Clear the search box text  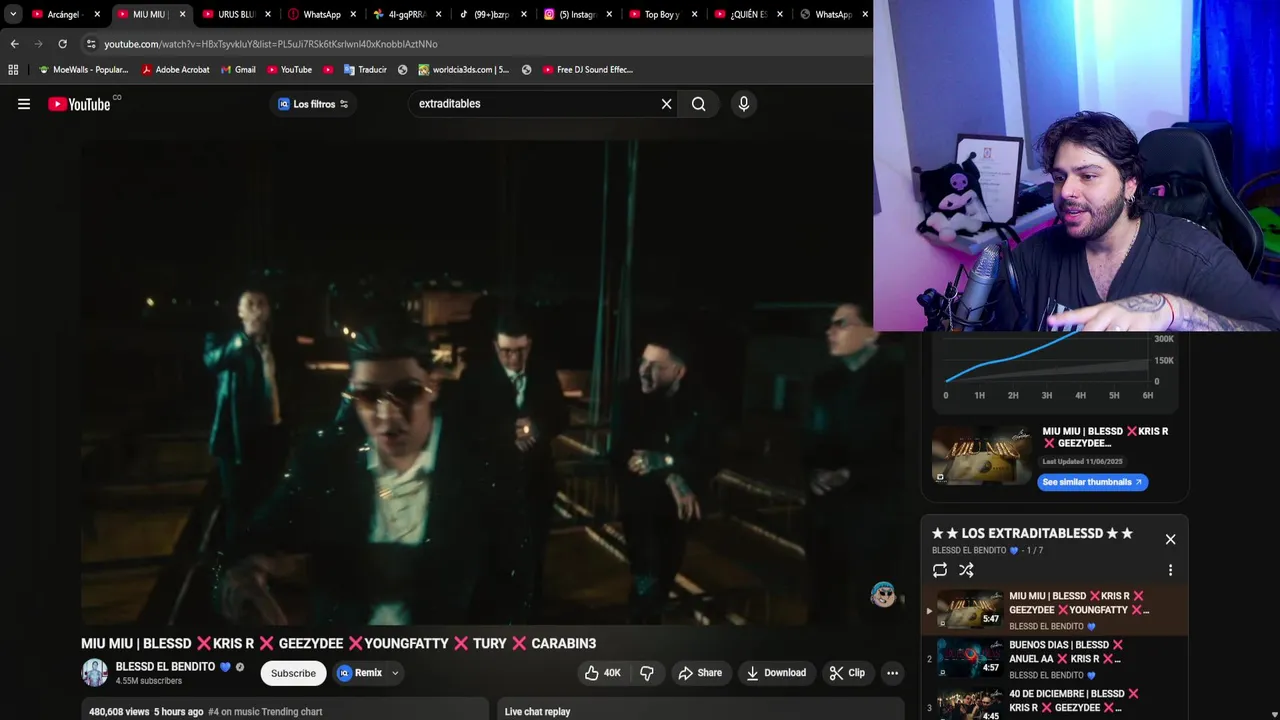(666, 104)
